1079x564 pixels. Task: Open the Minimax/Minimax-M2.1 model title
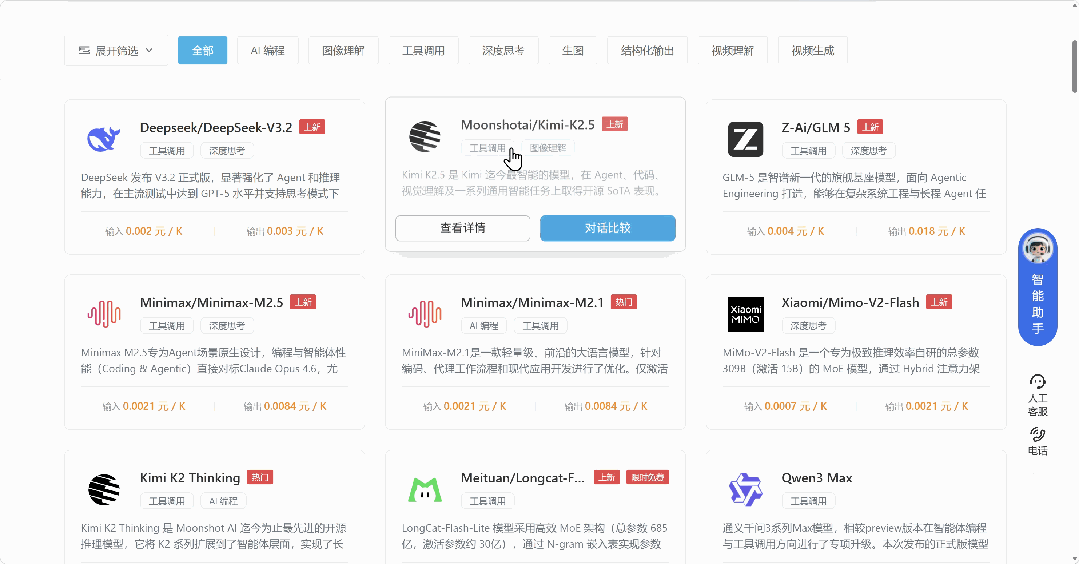pyautogui.click(x=532, y=303)
